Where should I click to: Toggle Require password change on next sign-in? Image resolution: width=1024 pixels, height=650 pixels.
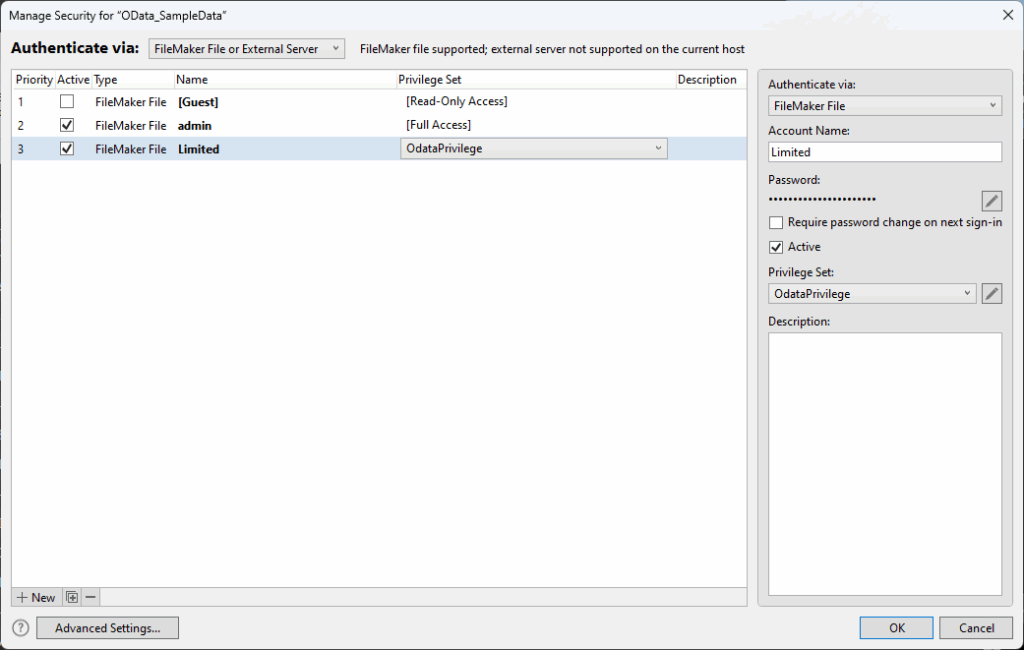(776, 223)
